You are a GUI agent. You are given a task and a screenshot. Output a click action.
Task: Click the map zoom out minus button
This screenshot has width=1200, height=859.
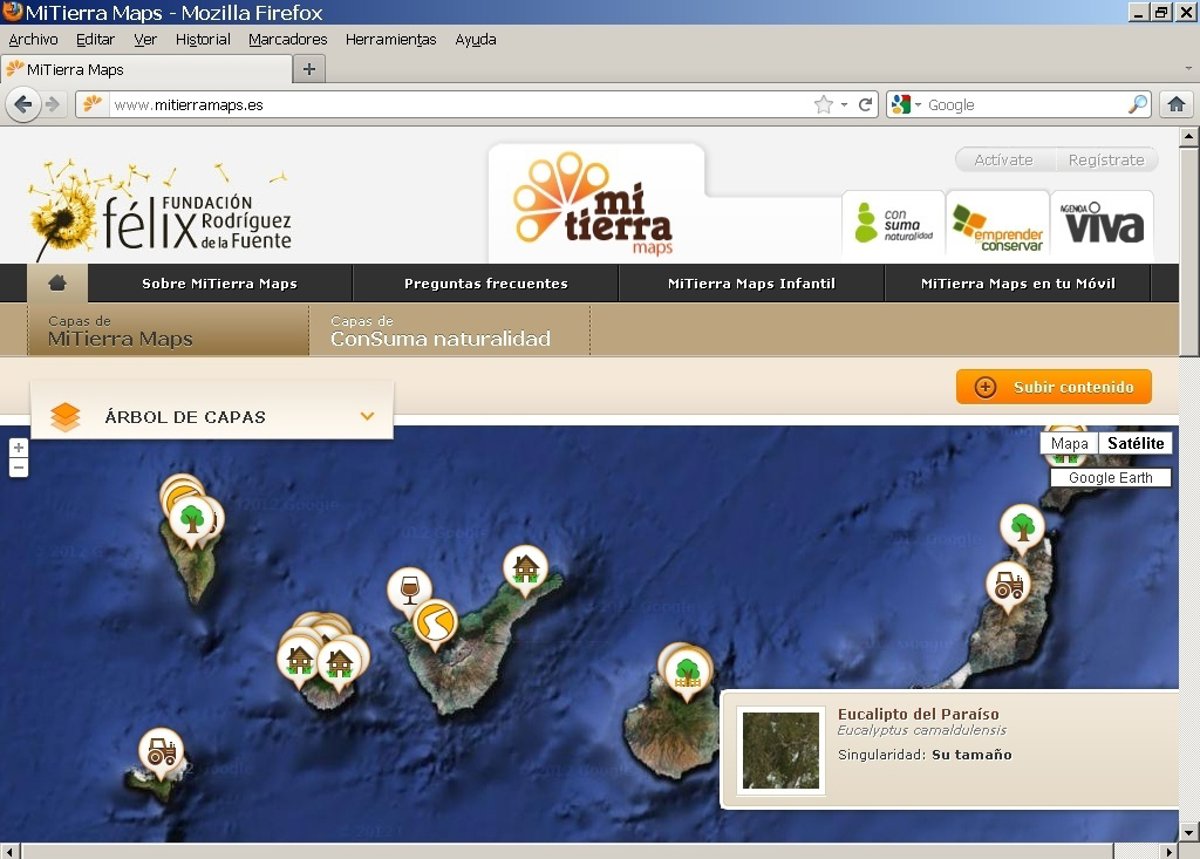coord(18,468)
